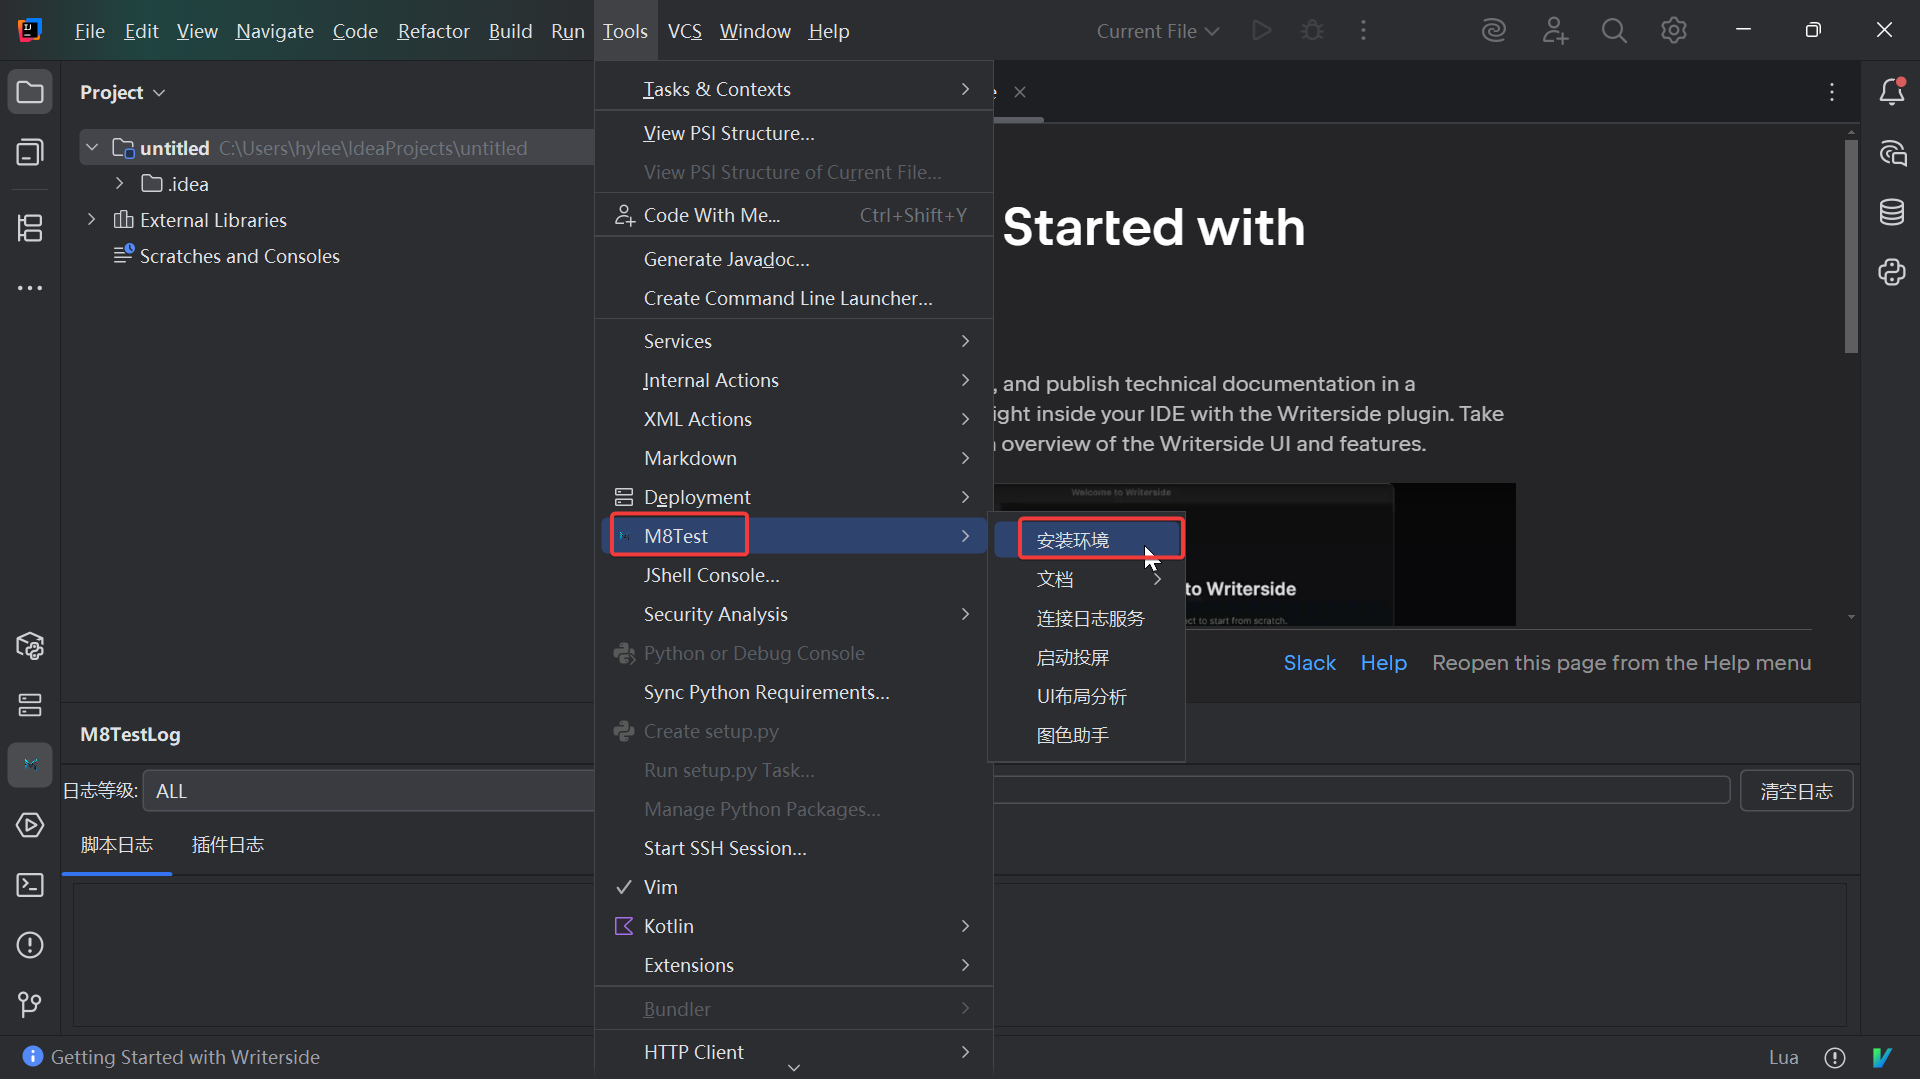Open the Notifications bell icon
This screenshot has height=1079, width=1920.
tap(1892, 92)
